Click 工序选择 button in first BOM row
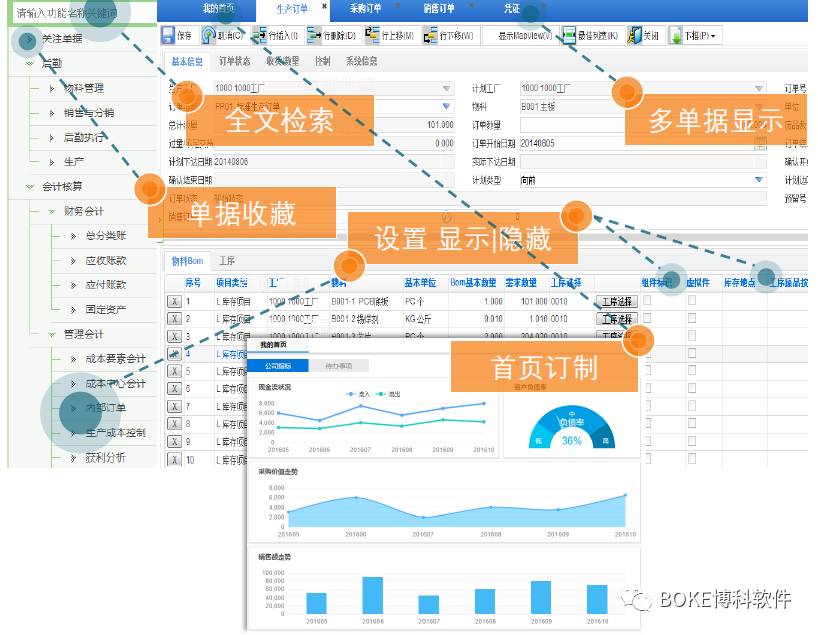This screenshot has height=635, width=818. (x=616, y=301)
